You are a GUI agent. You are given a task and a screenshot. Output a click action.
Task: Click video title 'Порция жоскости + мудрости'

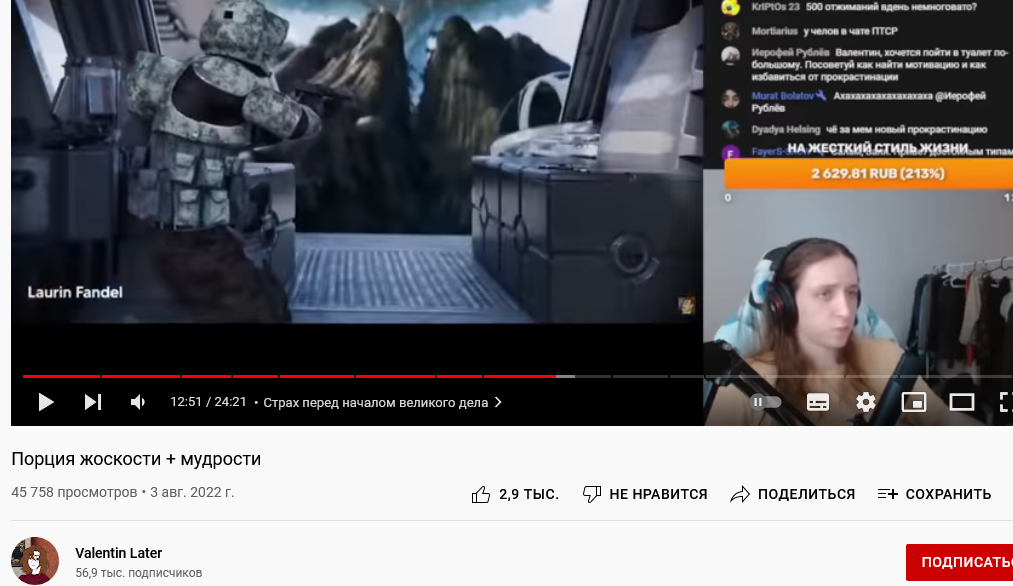(136, 459)
